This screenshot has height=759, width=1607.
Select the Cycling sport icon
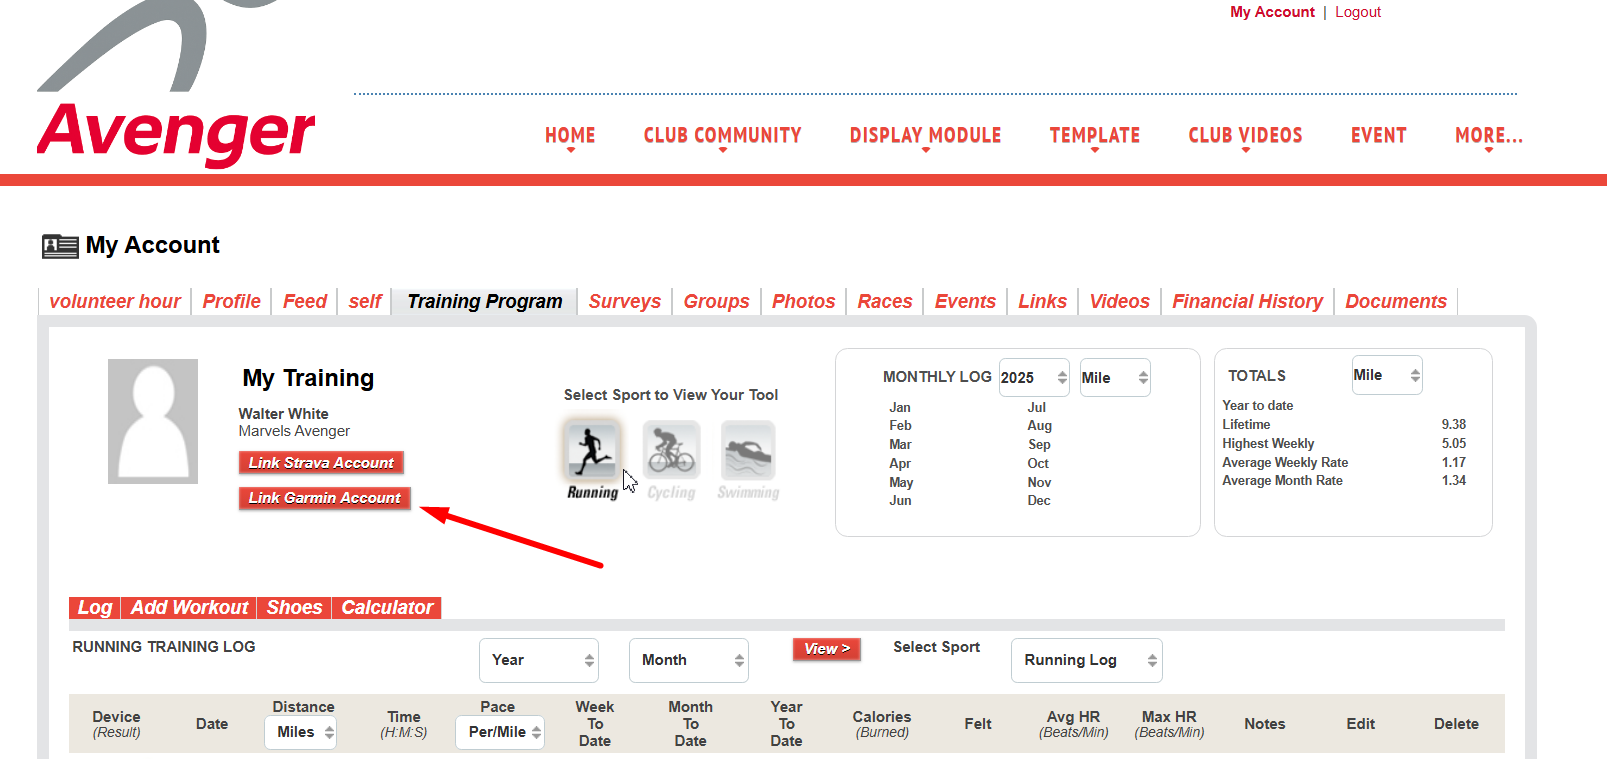[x=671, y=451]
